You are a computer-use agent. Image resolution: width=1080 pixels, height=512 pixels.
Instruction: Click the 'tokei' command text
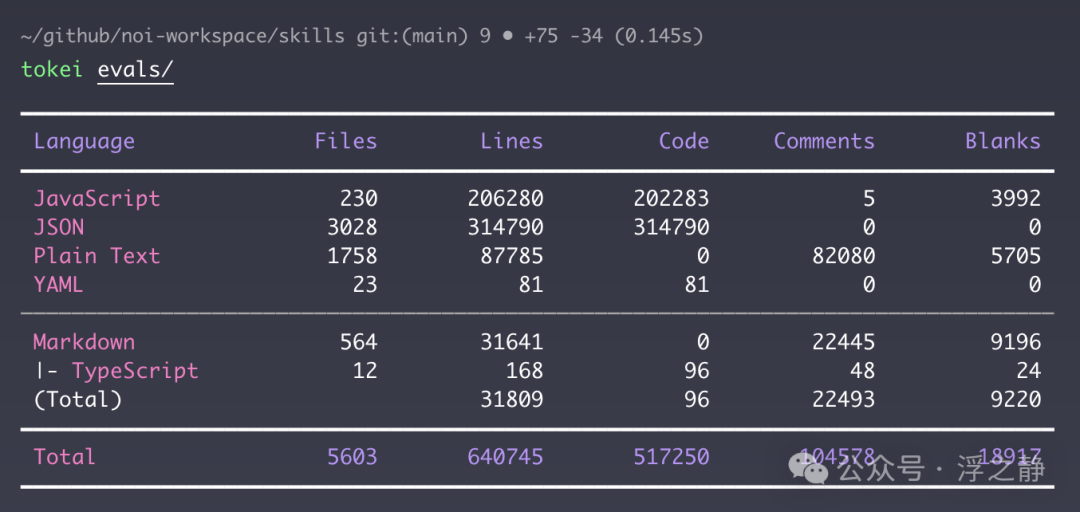tap(52, 70)
